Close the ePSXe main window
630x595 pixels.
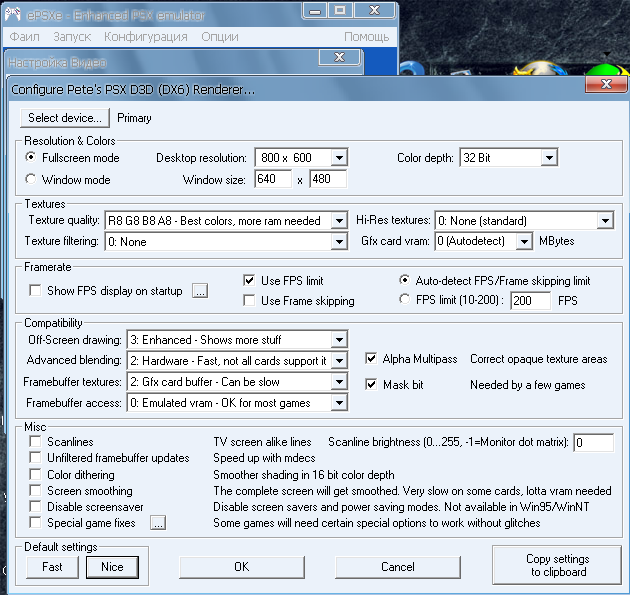pyautogui.click(x=374, y=10)
